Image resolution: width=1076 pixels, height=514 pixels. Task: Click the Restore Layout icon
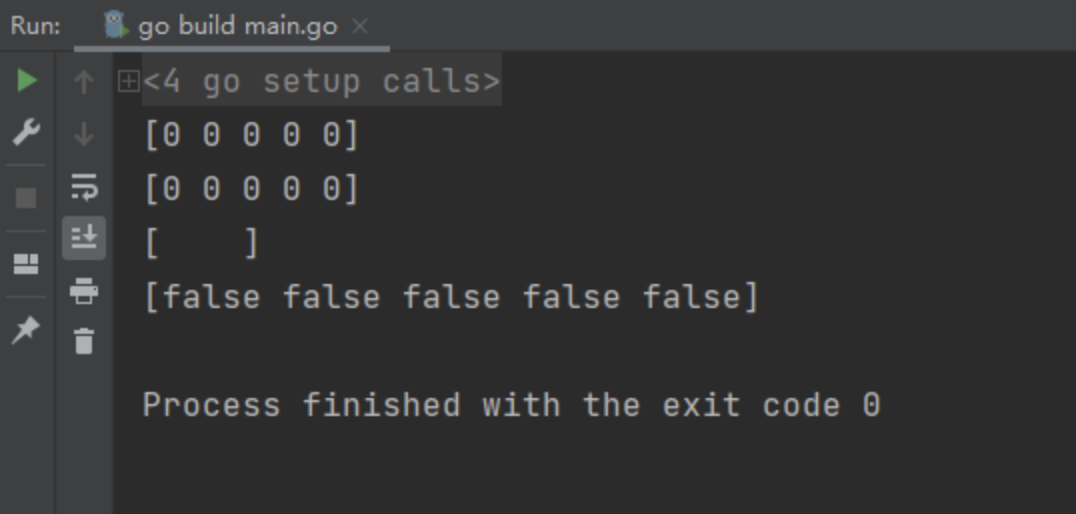26,264
